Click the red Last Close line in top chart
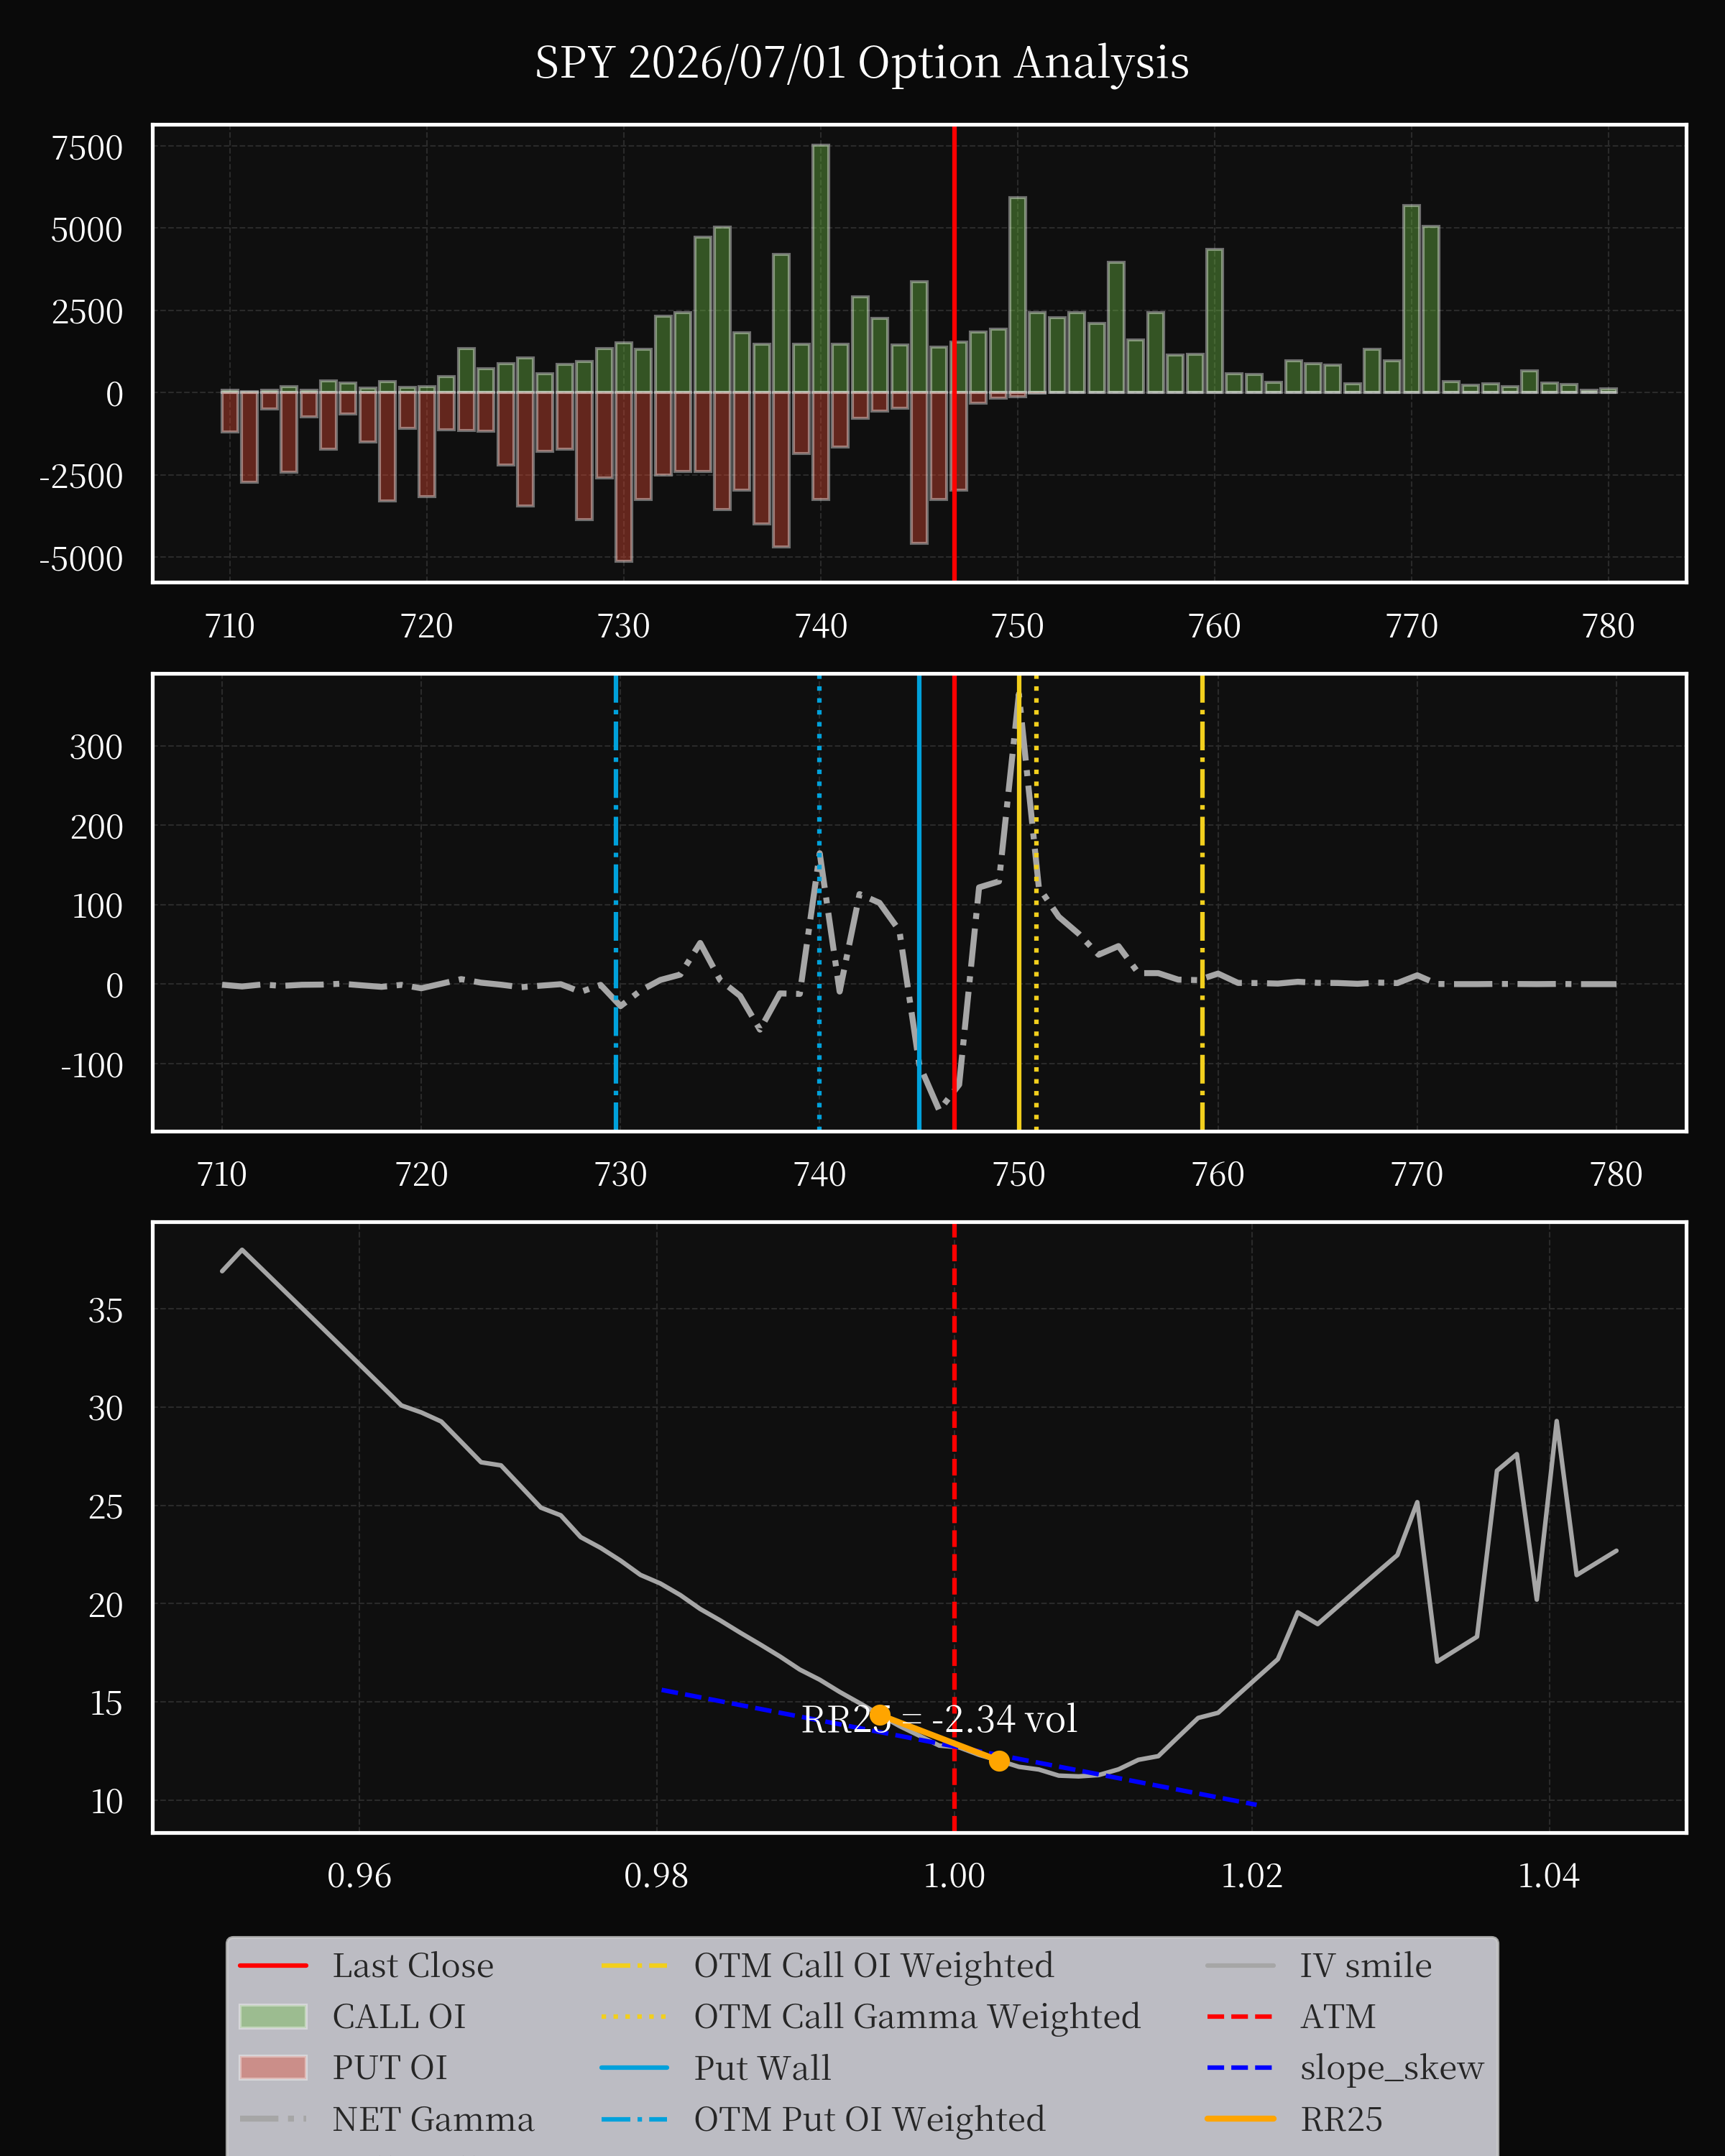 coord(954,353)
